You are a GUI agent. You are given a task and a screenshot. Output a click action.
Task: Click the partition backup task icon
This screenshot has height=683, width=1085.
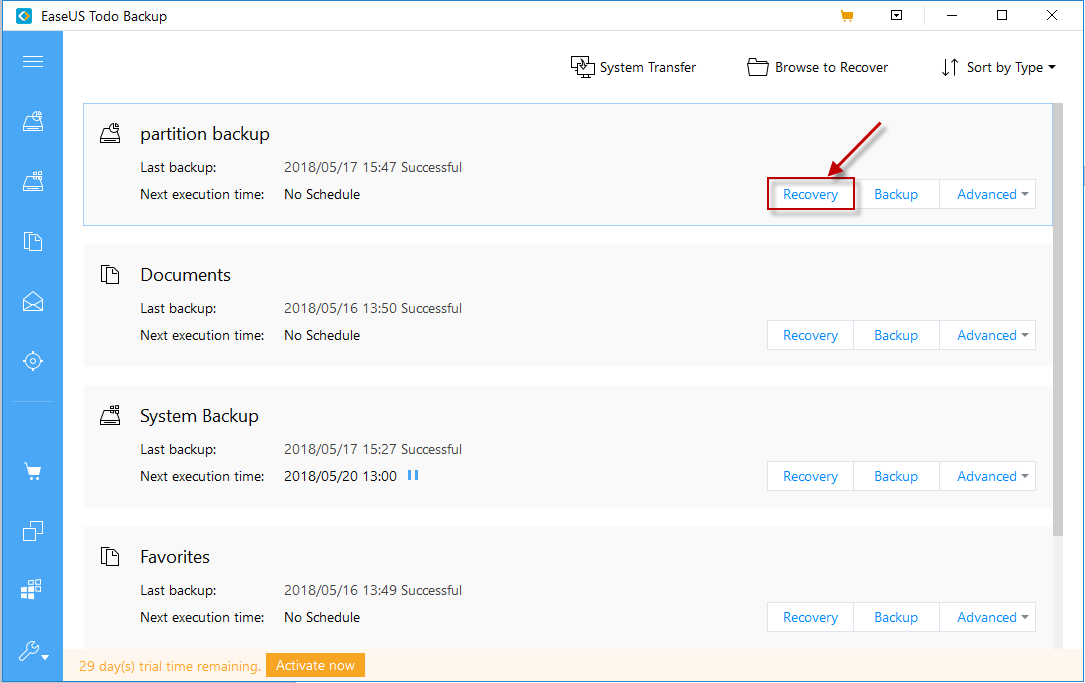(x=110, y=133)
